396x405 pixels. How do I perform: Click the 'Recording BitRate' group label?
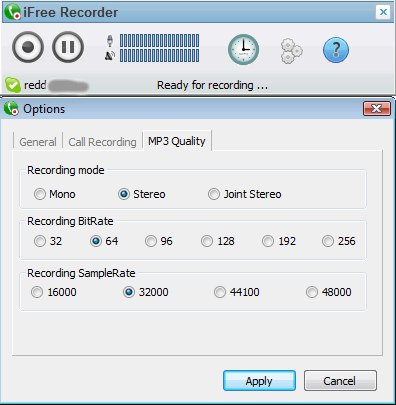pyautogui.click(x=70, y=221)
